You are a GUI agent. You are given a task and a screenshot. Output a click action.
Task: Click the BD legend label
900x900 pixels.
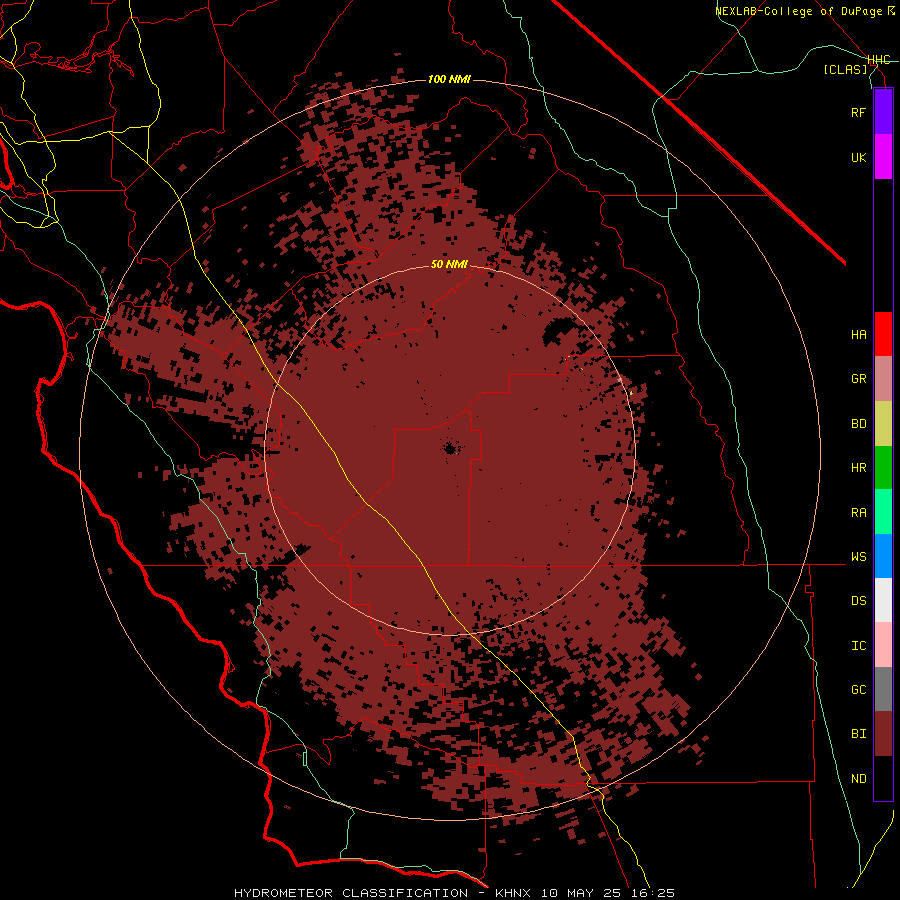(x=859, y=424)
